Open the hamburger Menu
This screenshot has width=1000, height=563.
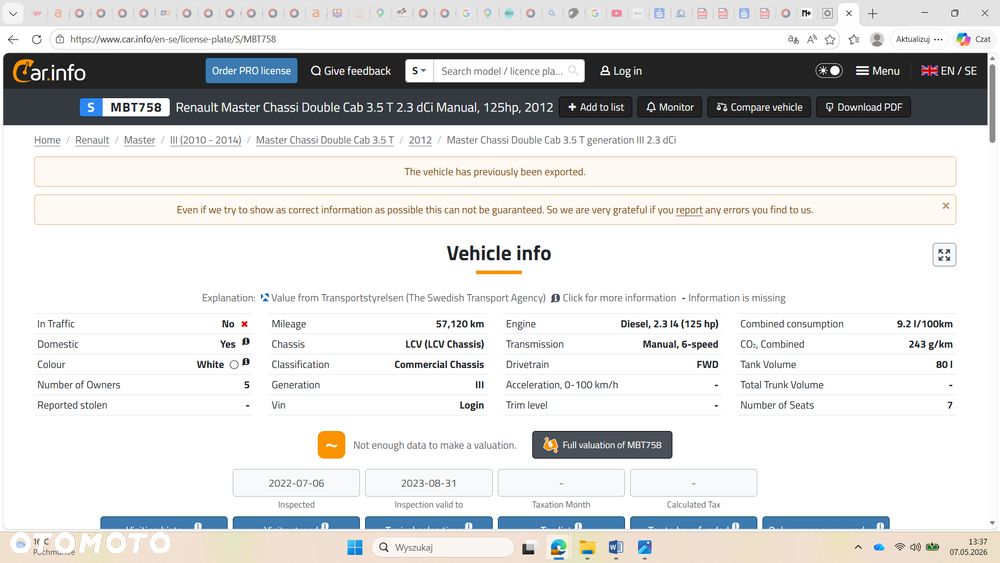pos(878,71)
